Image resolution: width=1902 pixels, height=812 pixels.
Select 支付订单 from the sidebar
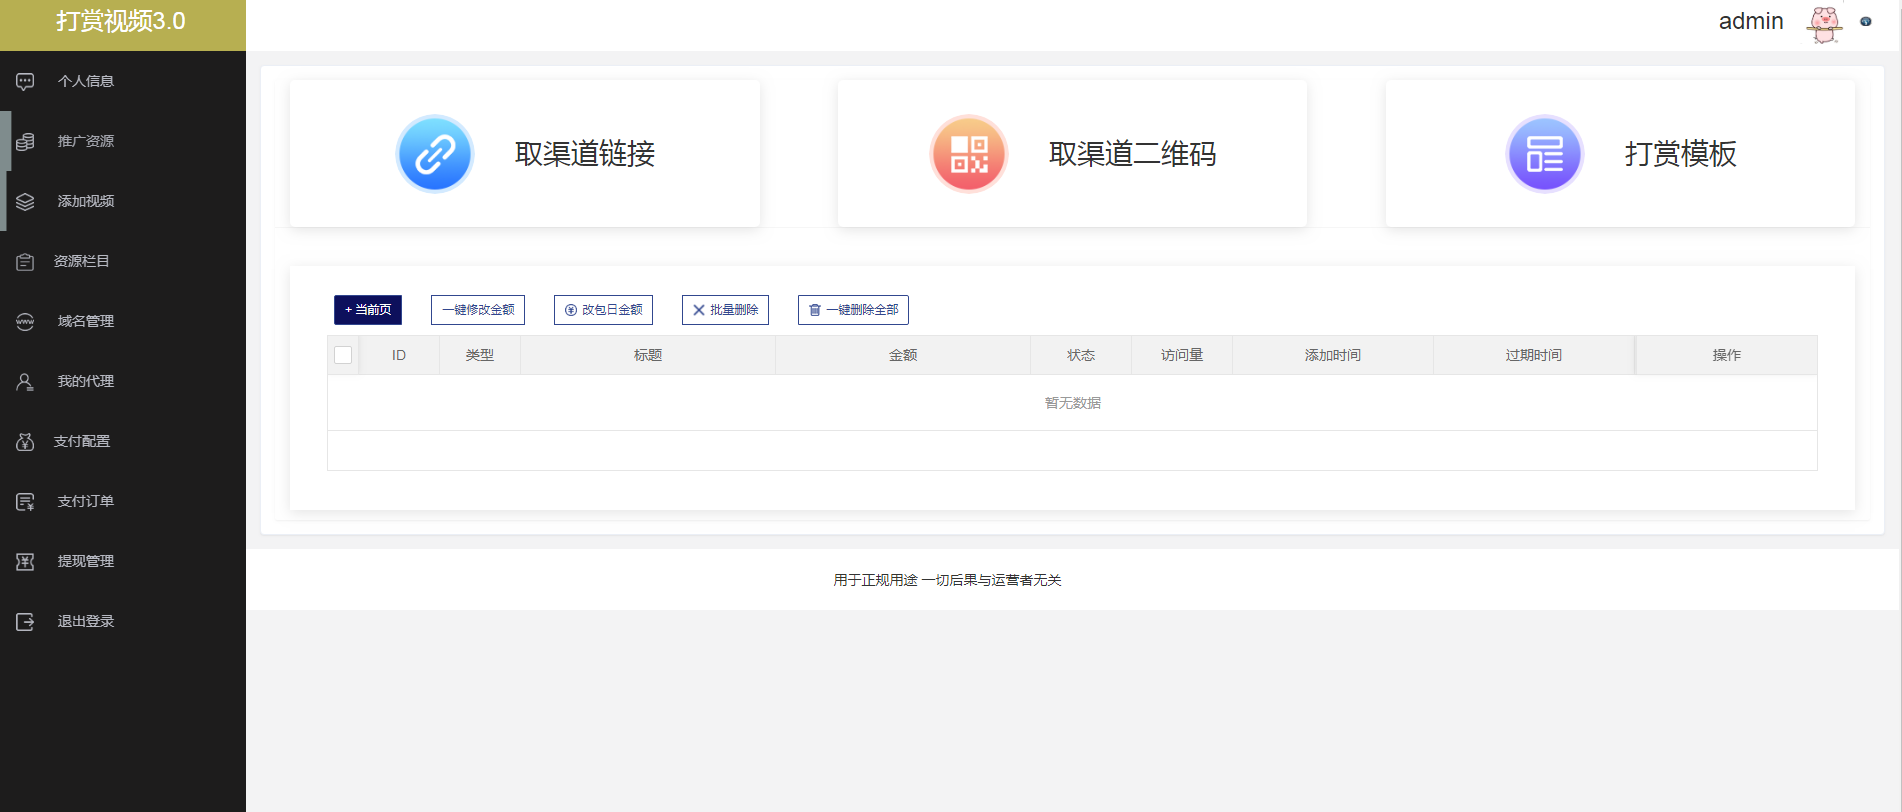click(85, 501)
